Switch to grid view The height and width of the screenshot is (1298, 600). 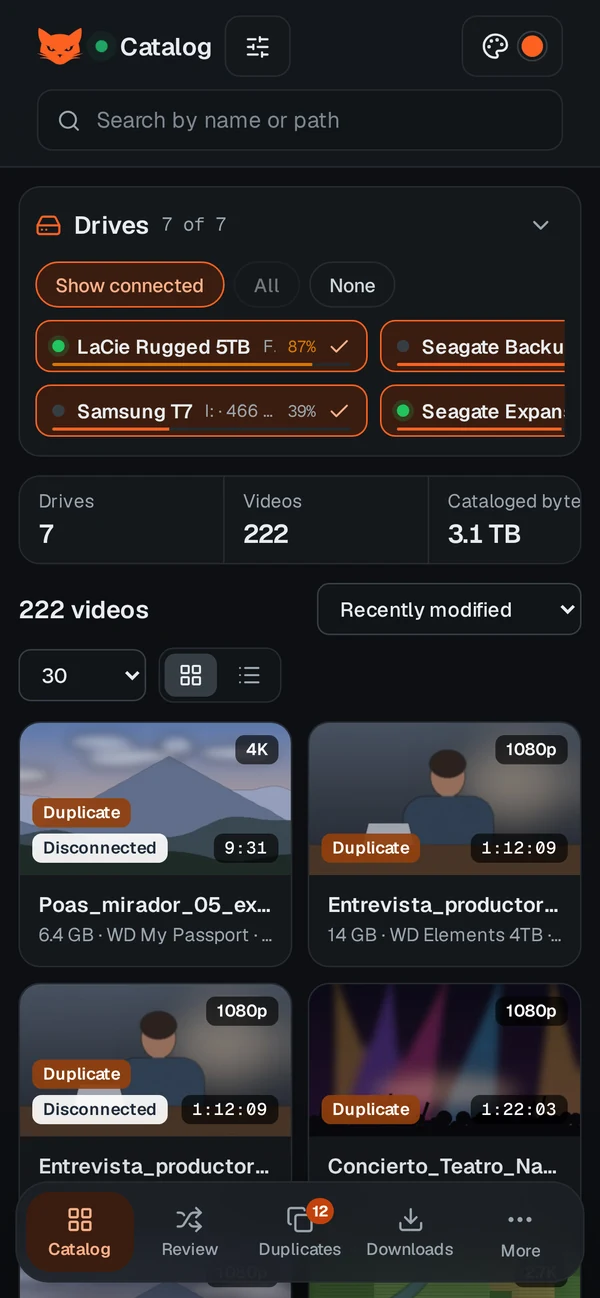[x=191, y=676]
